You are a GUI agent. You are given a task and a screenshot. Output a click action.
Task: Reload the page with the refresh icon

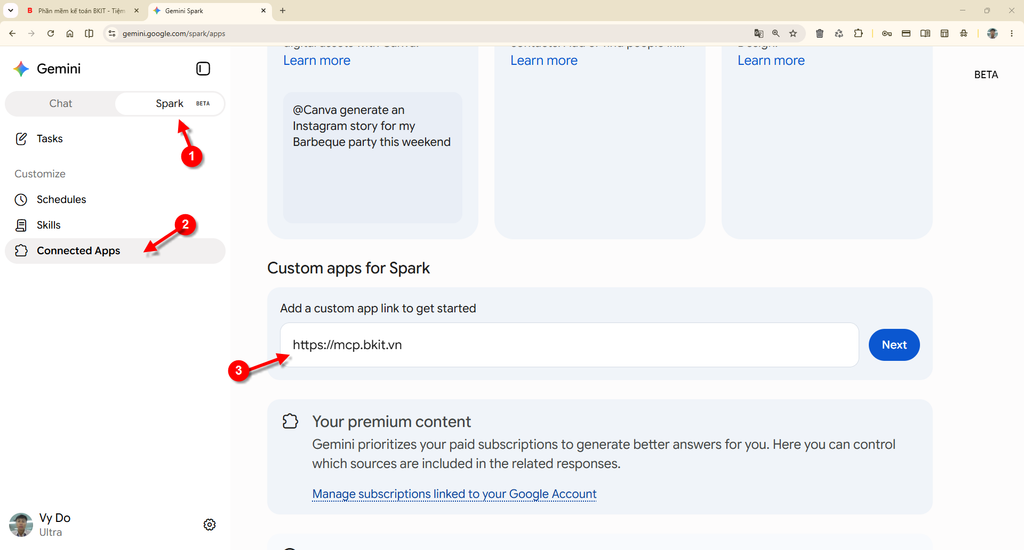click(x=50, y=33)
